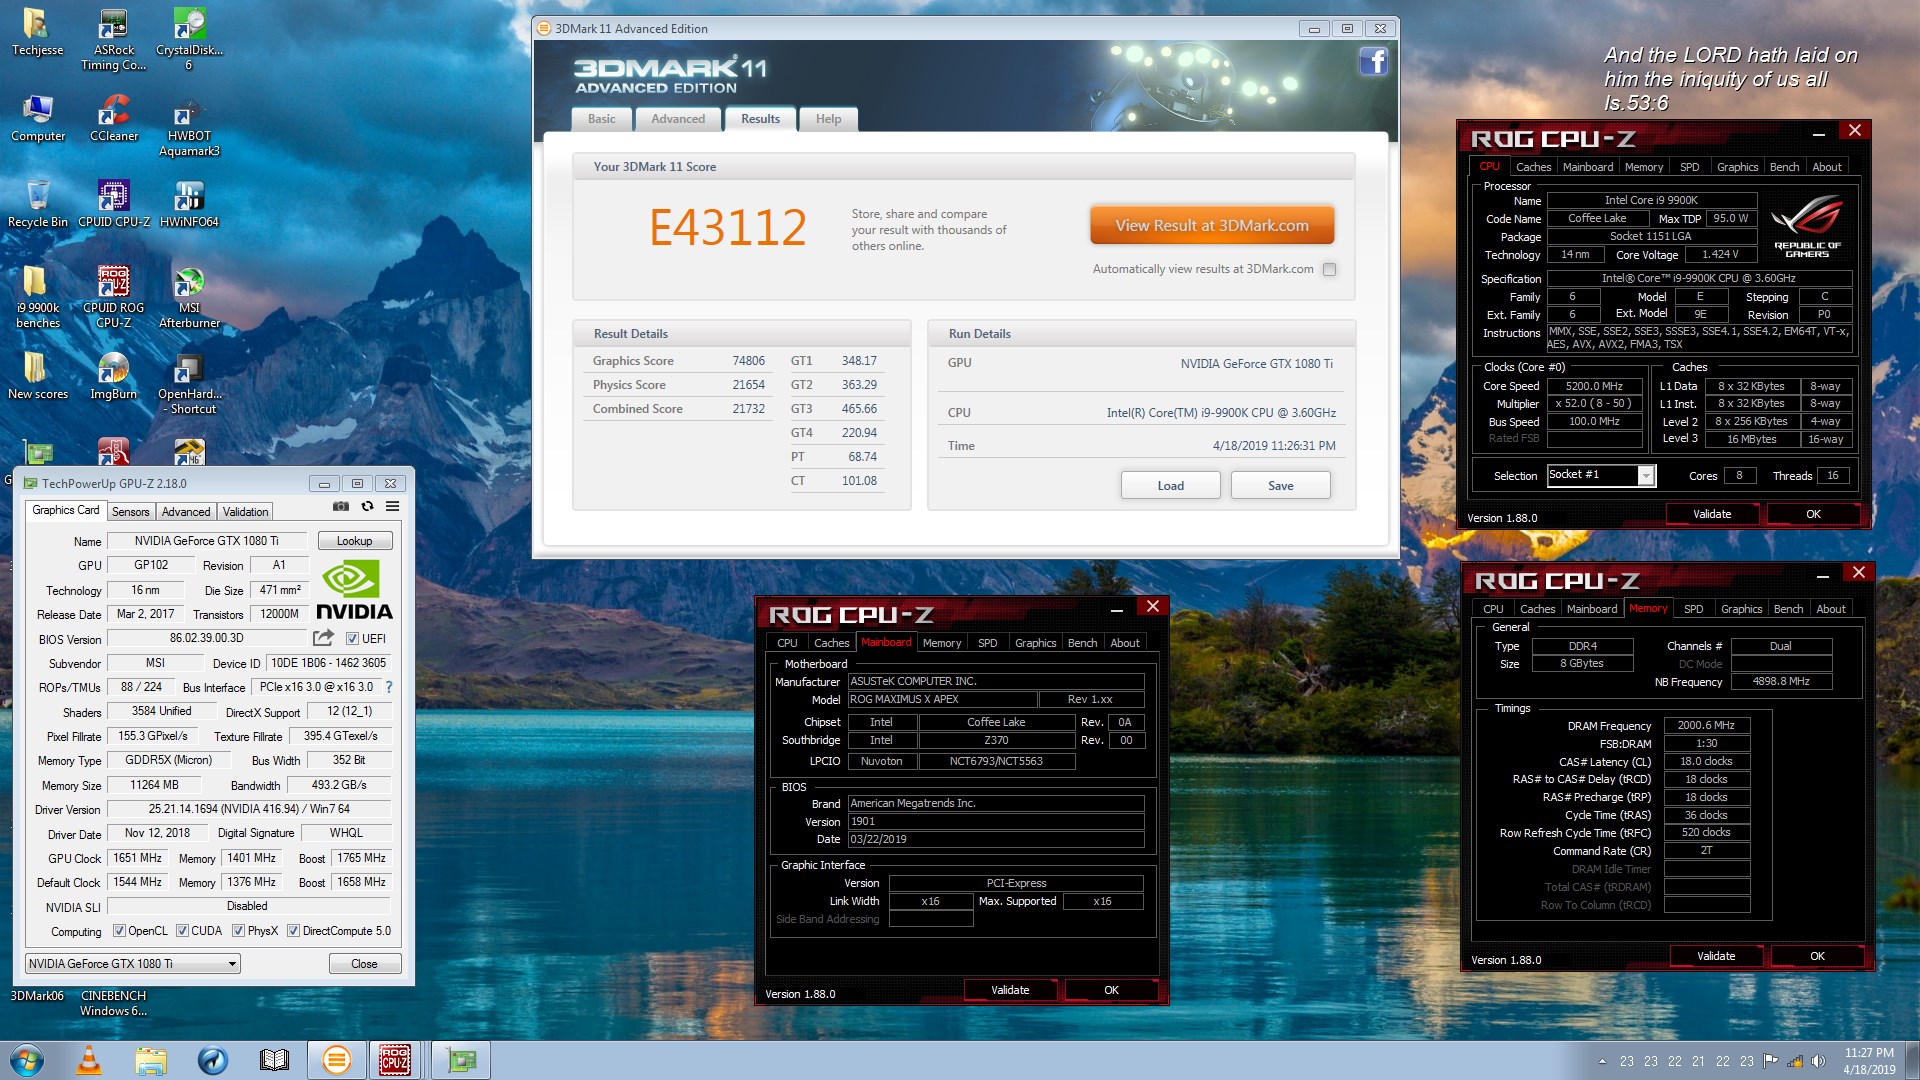Click BIOS Version field 1901 in CPU-Z

coord(995,822)
